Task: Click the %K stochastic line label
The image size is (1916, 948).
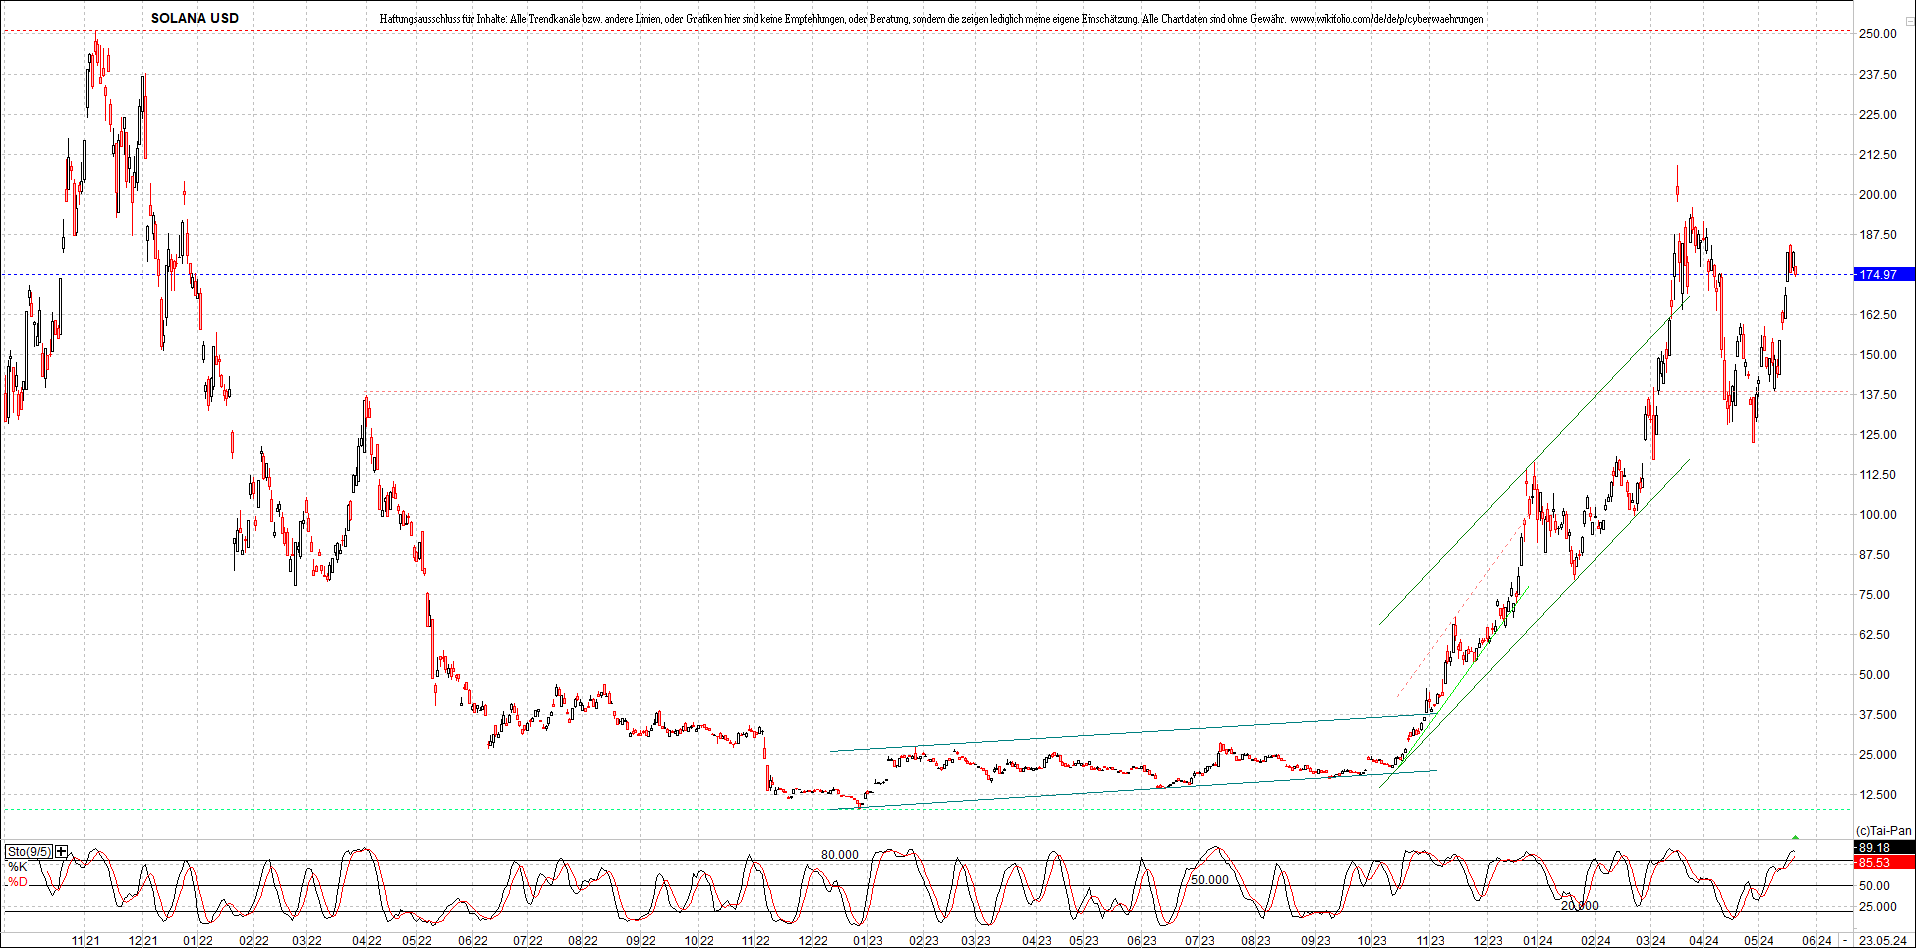Action: coord(17,867)
